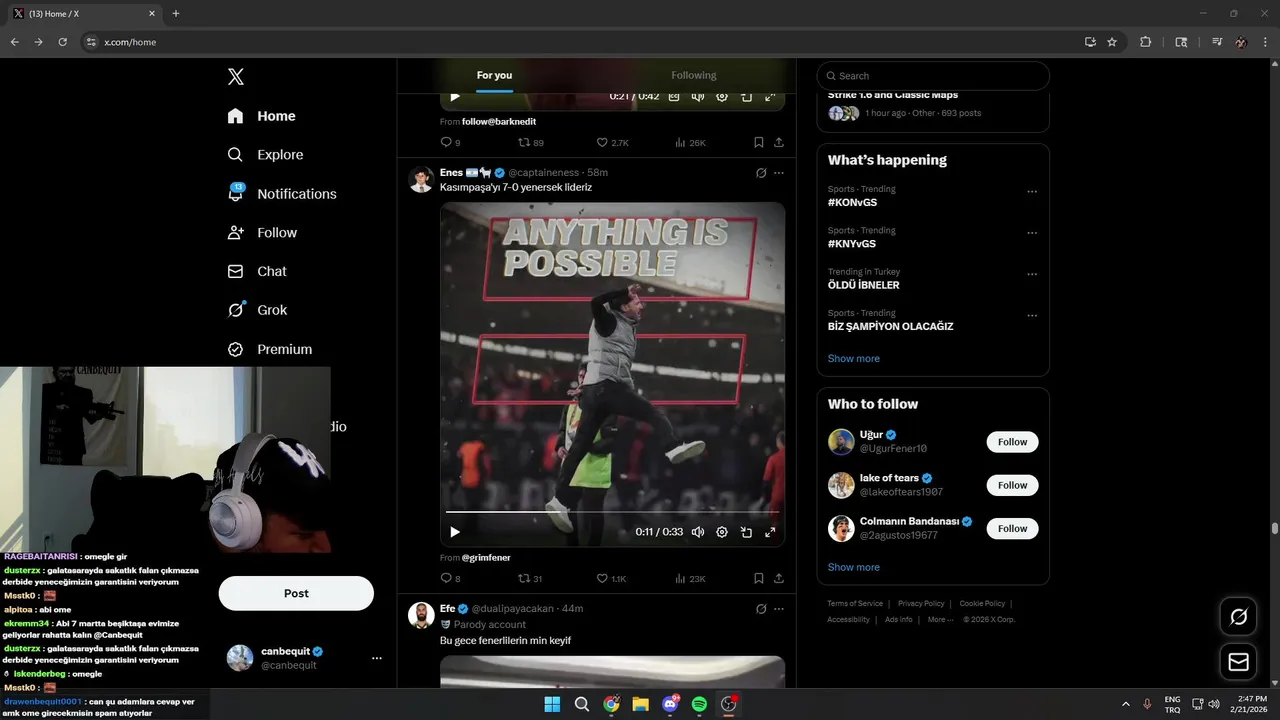The width and height of the screenshot is (1280, 720).
Task: Follow lake of tears account
Action: click(x=1012, y=485)
